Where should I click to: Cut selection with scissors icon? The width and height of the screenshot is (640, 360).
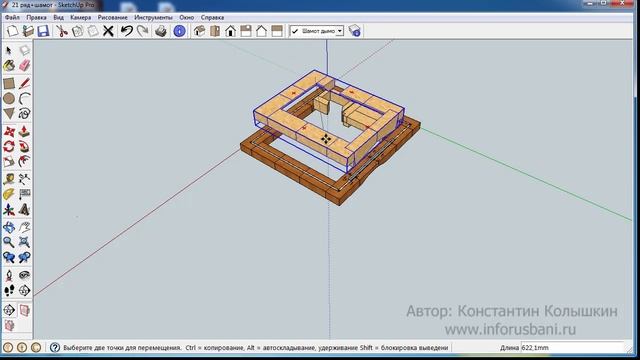pyautogui.click(x=62, y=31)
